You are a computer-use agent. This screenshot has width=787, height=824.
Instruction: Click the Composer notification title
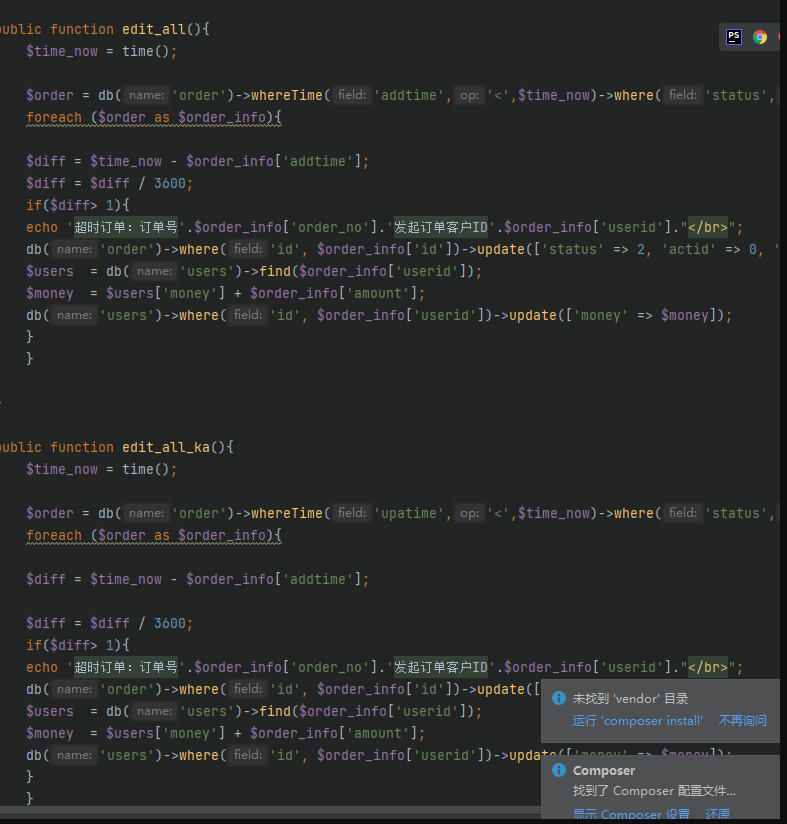click(x=603, y=771)
